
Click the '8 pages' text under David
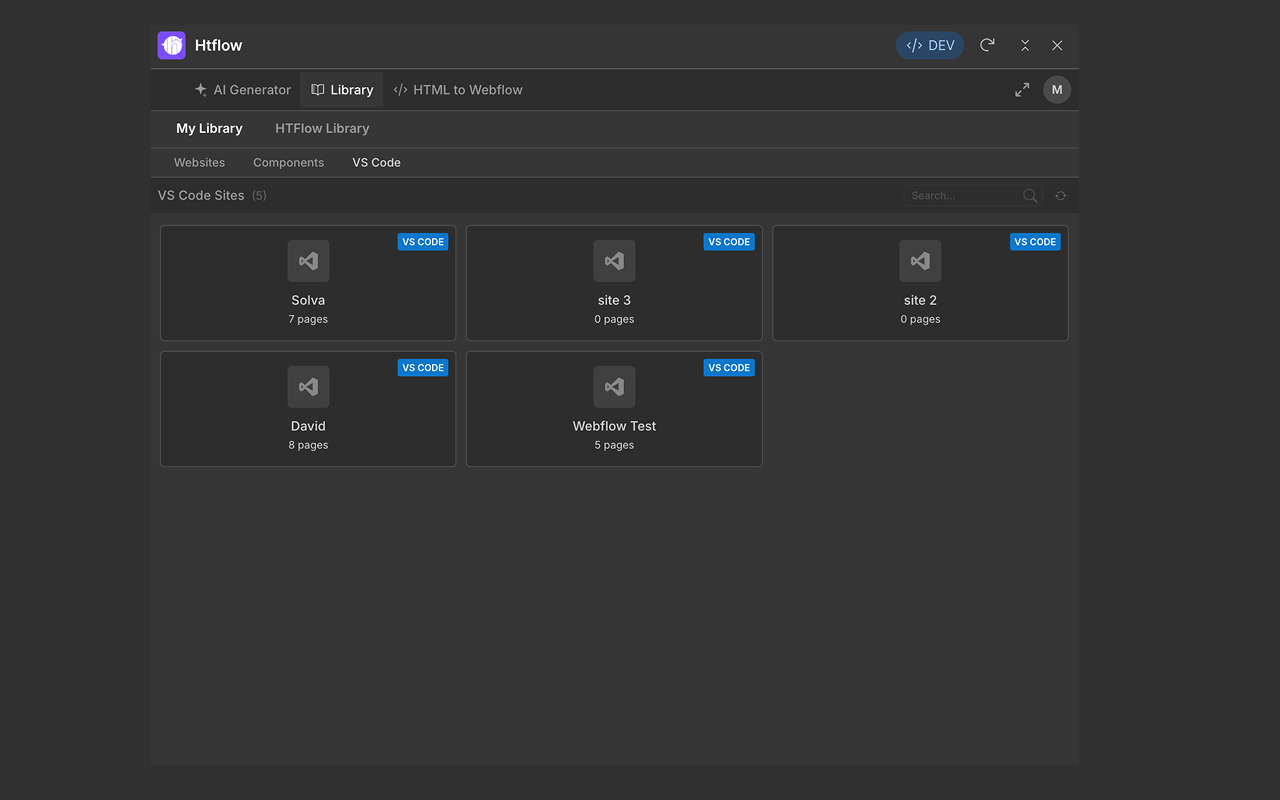click(x=308, y=446)
